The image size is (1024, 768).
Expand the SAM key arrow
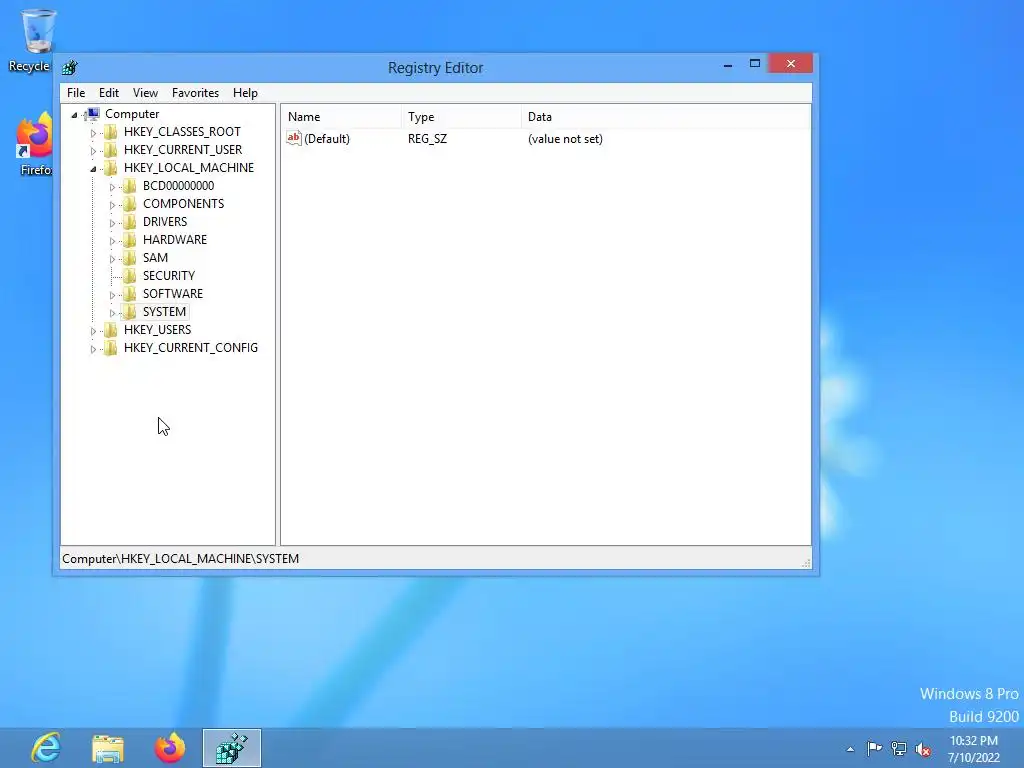[112, 259]
